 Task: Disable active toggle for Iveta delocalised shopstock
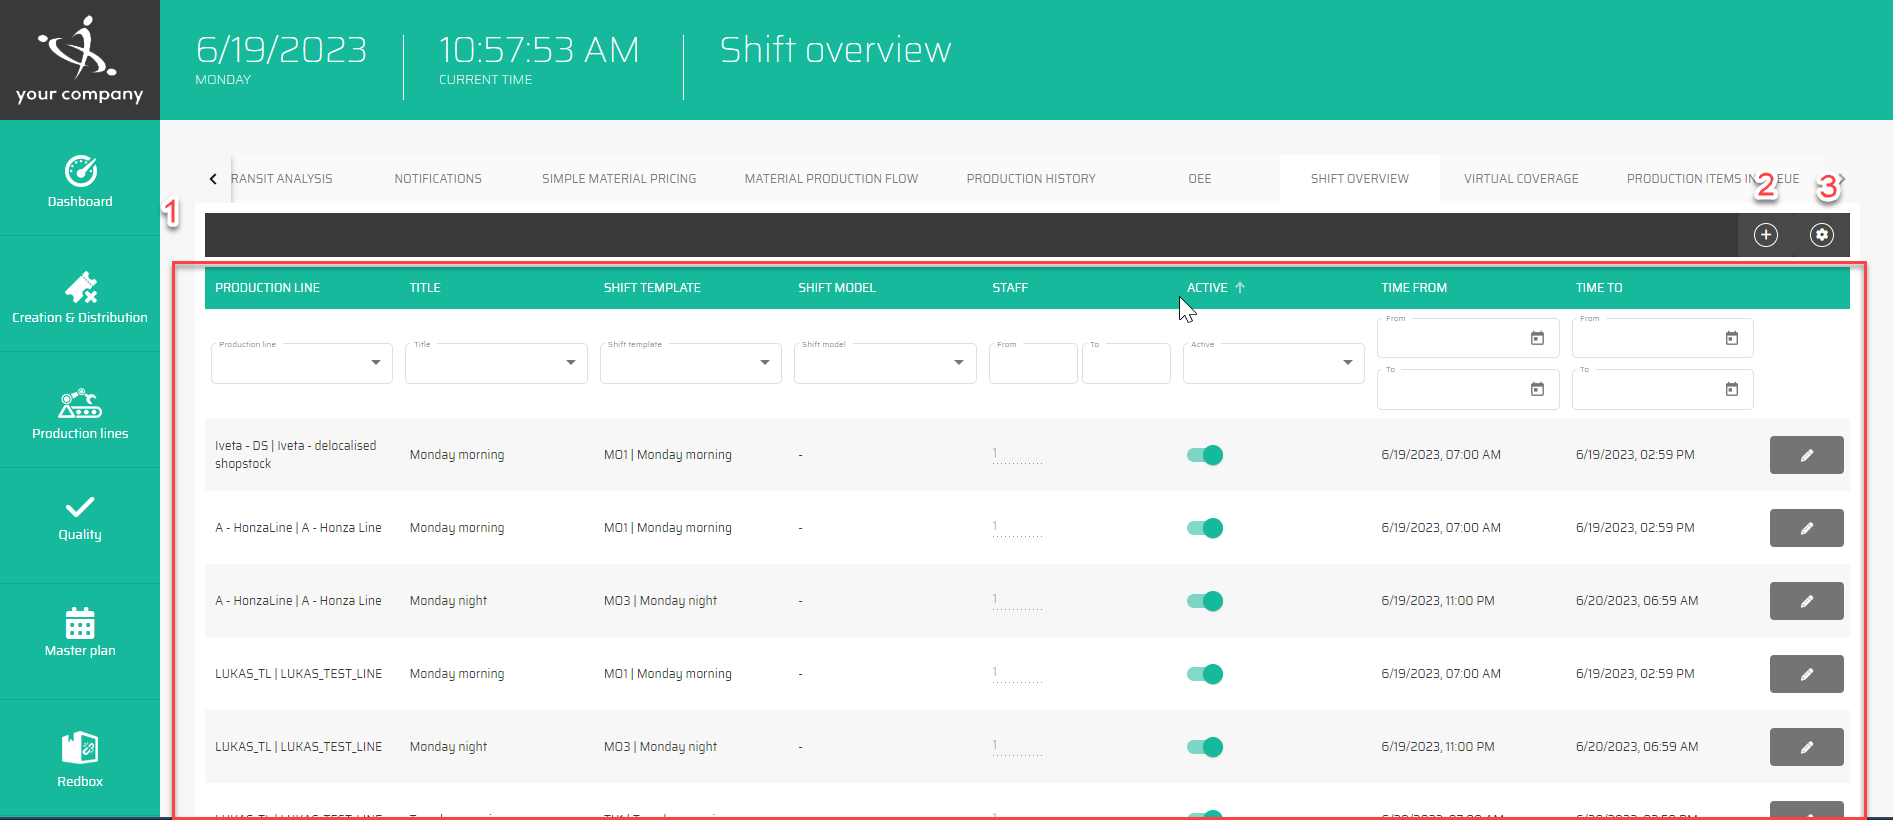coord(1205,455)
